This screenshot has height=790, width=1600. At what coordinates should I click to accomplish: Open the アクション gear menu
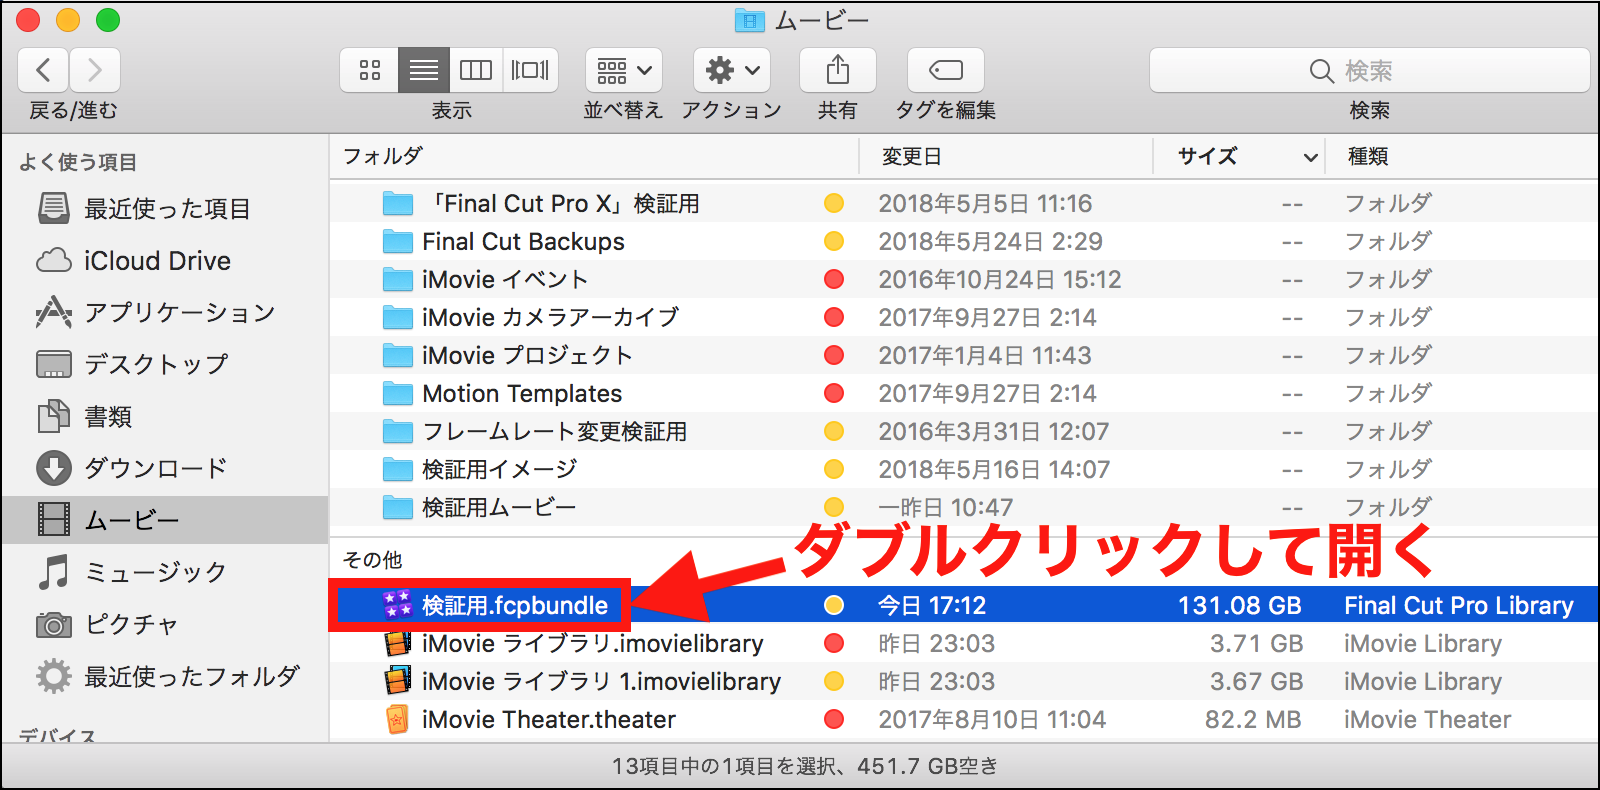(x=732, y=70)
